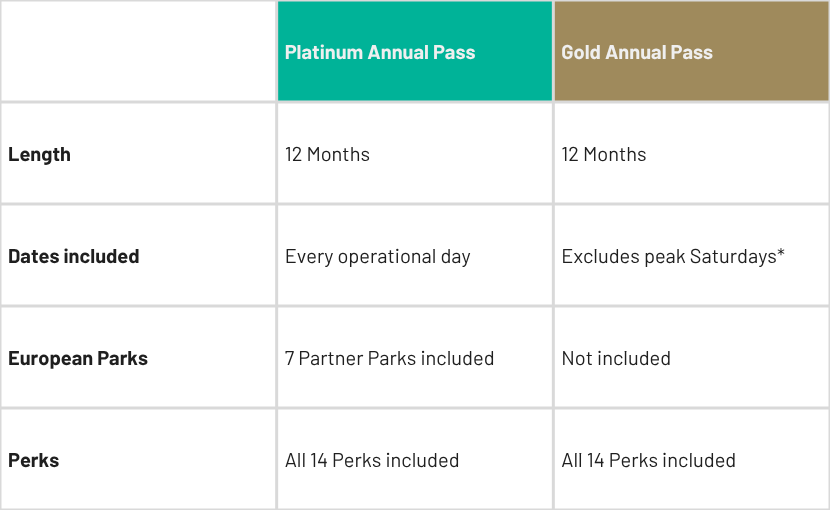Select the European Parks row label
The image size is (830, 510).
tap(78, 358)
